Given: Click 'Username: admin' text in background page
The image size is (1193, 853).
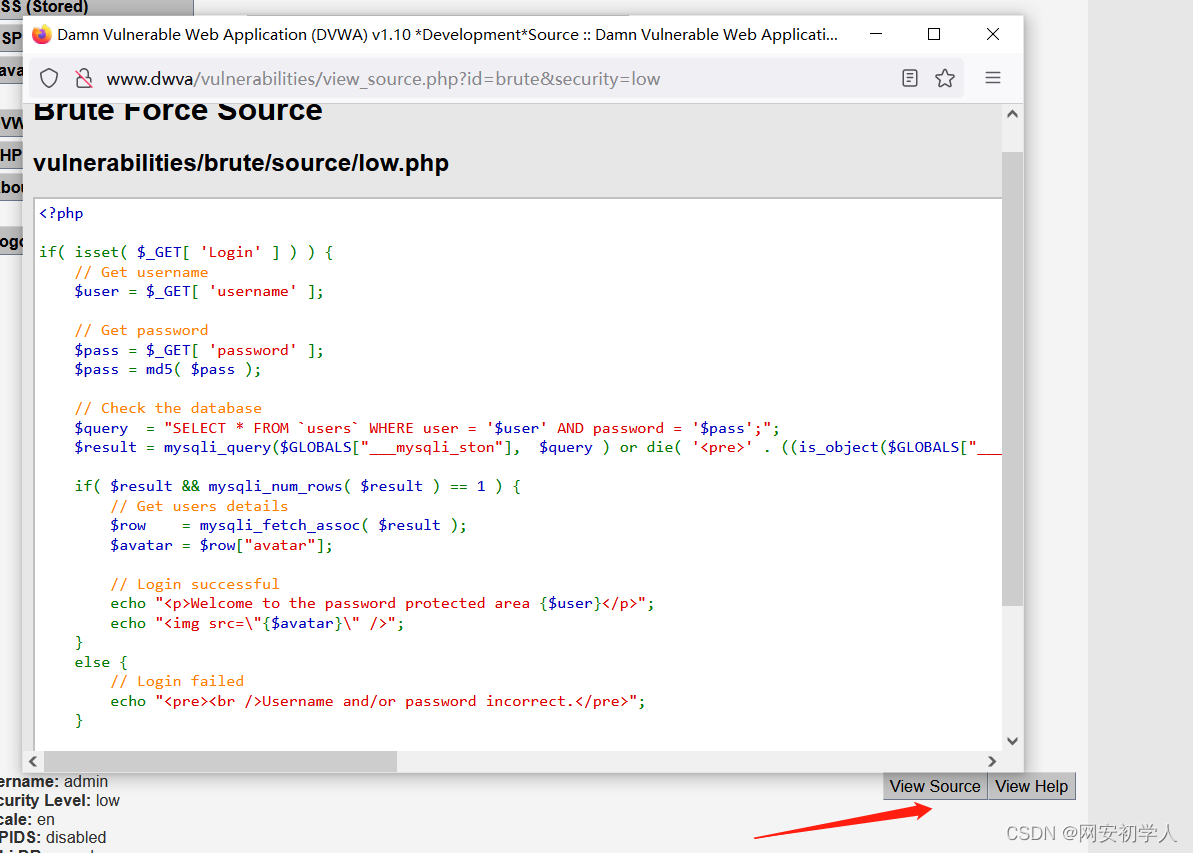Looking at the screenshot, I should click(x=54, y=781).
